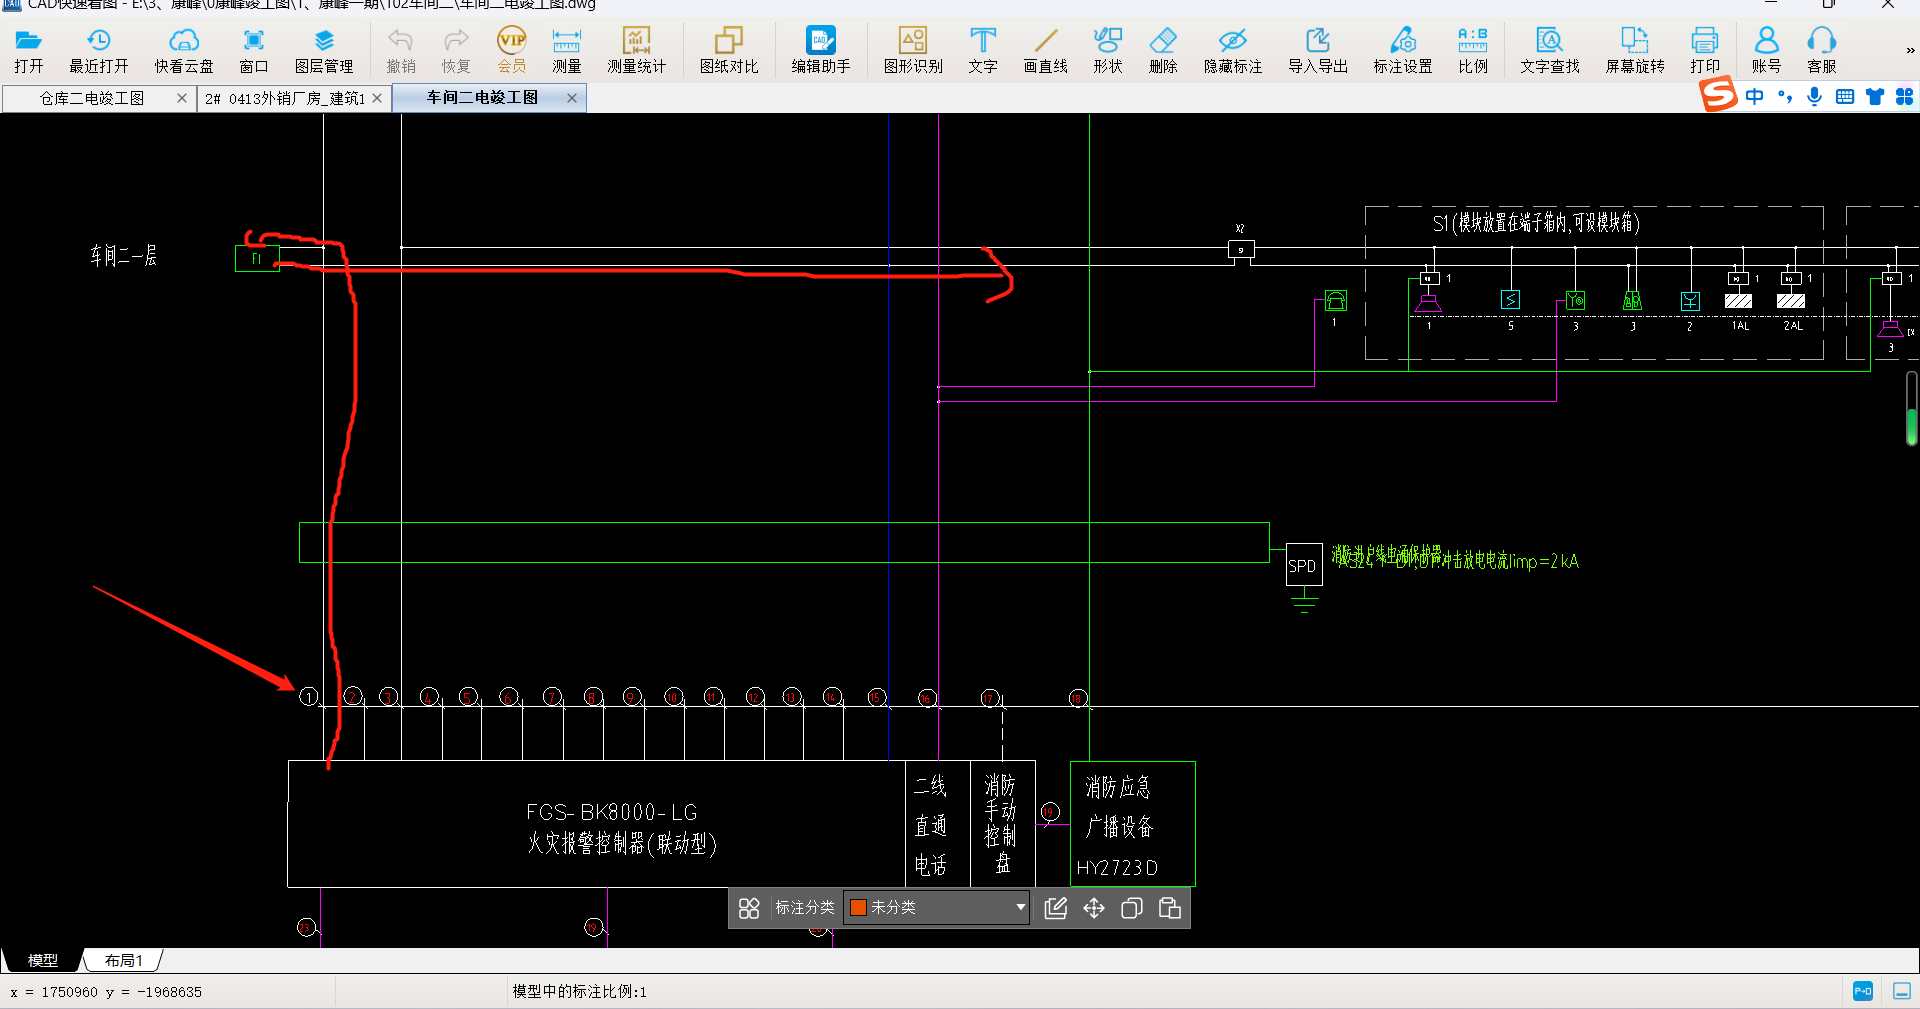Launch 图纸对比 drawing compare

729,50
